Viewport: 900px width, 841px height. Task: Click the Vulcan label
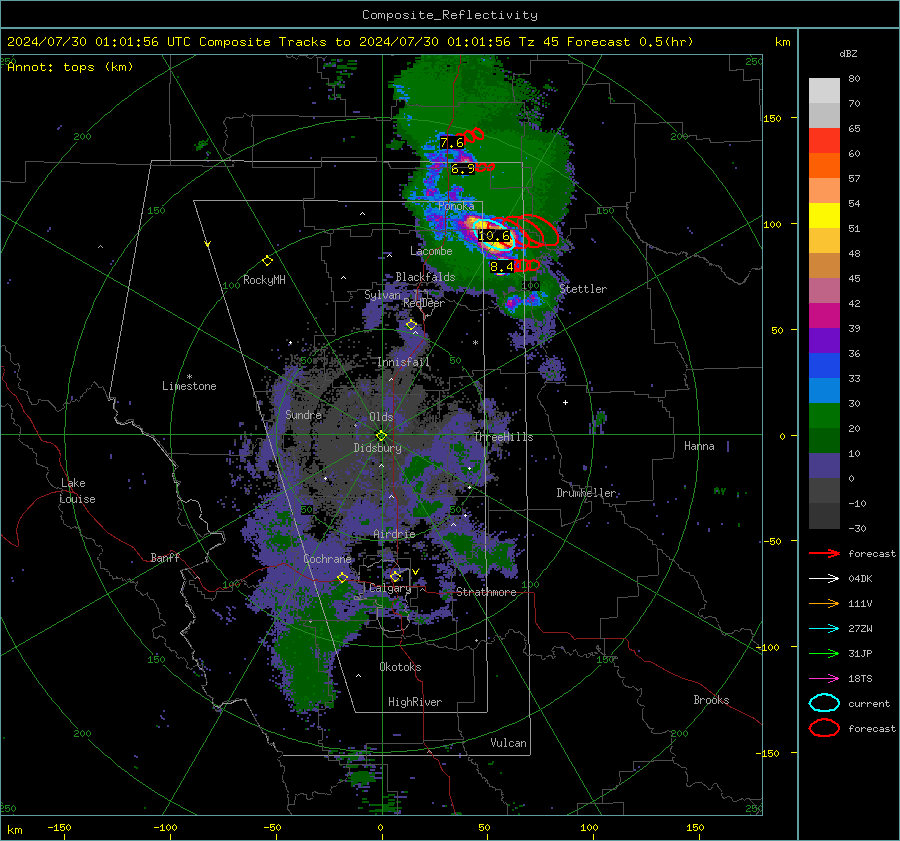[x=509, y=743]
